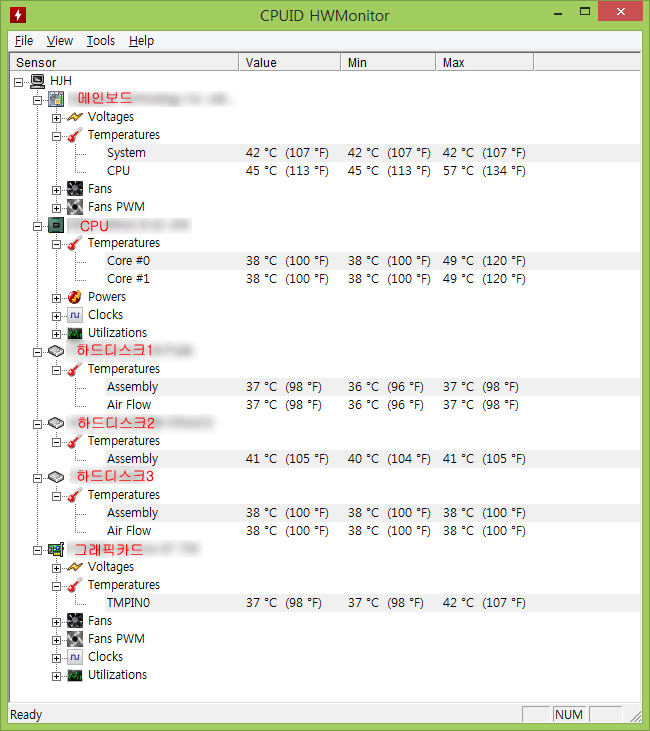Viewport: 650px width, 731px height.
Task: Minimize the HWMonitor window
Action: click(558, 12)
